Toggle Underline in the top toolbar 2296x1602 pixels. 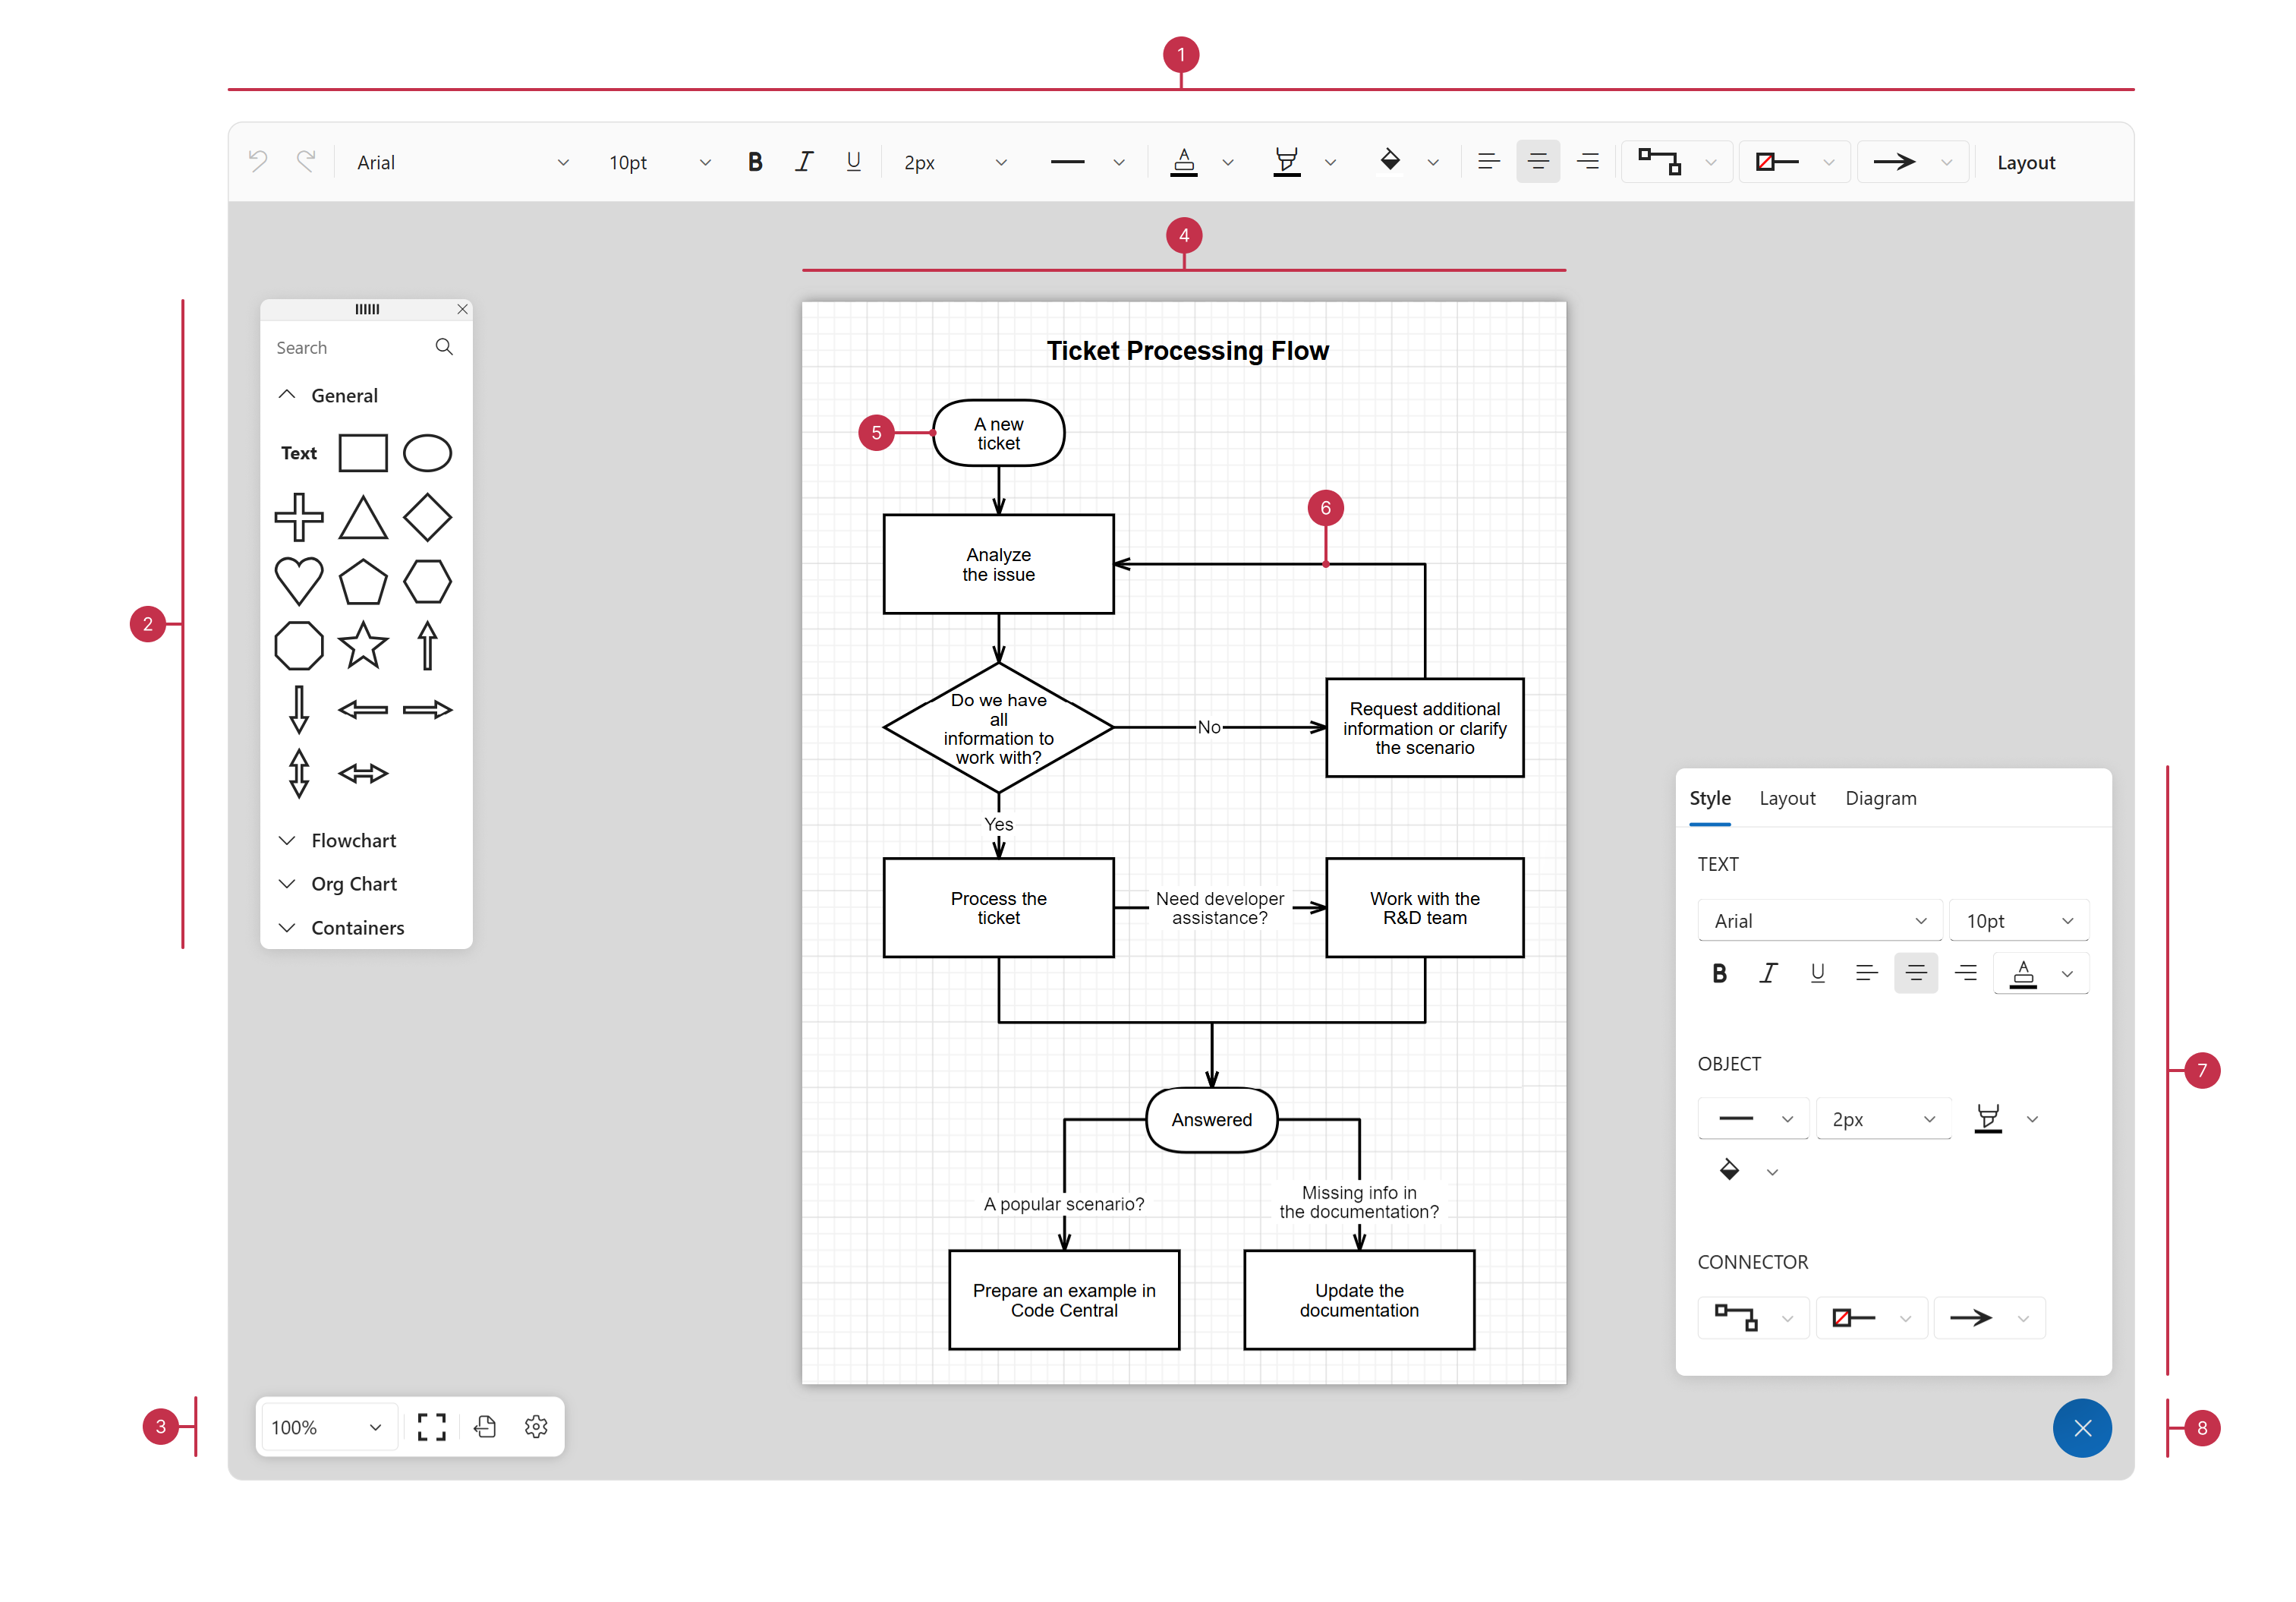[853, 162]
